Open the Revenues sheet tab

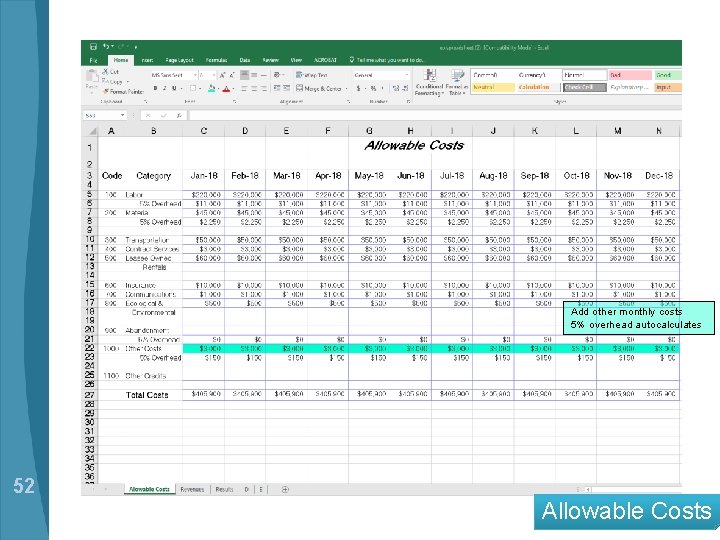[192, 489]
